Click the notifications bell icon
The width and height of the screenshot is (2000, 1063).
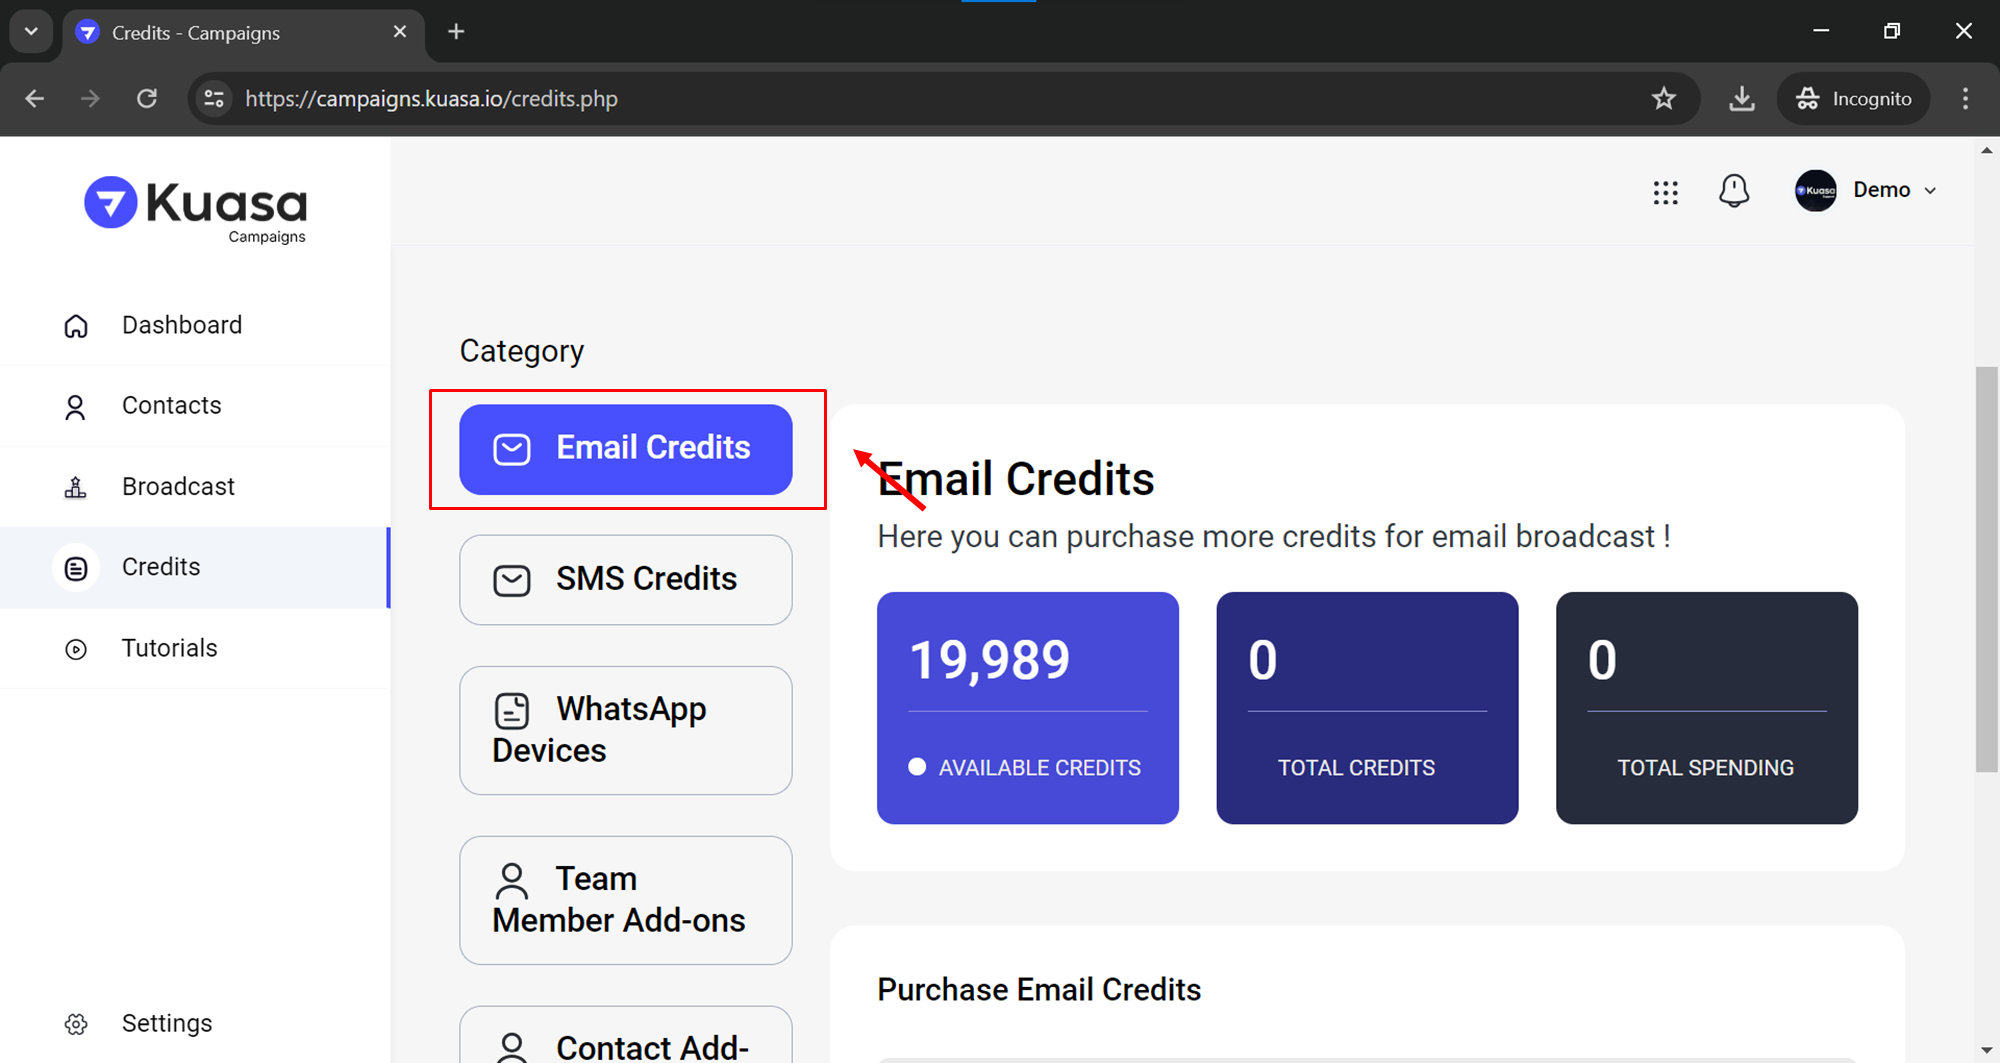click(x=1734, y=190)
